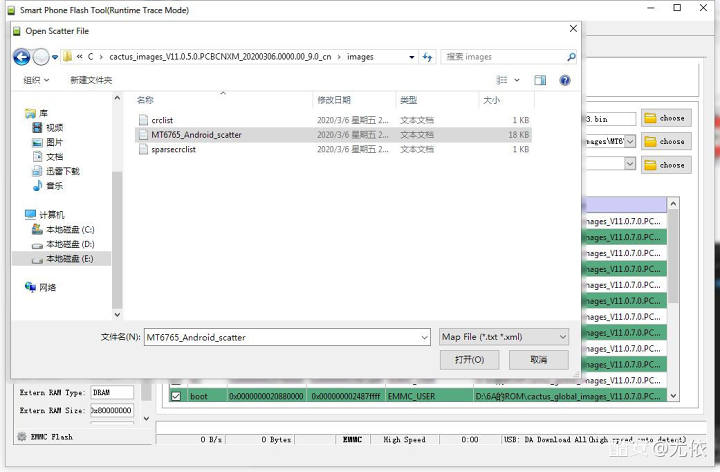The height and width of the screenshot is (472, 720).
Task: Select the sparsecrclist file
Action: pyautogui.click(x=173, y=149)
